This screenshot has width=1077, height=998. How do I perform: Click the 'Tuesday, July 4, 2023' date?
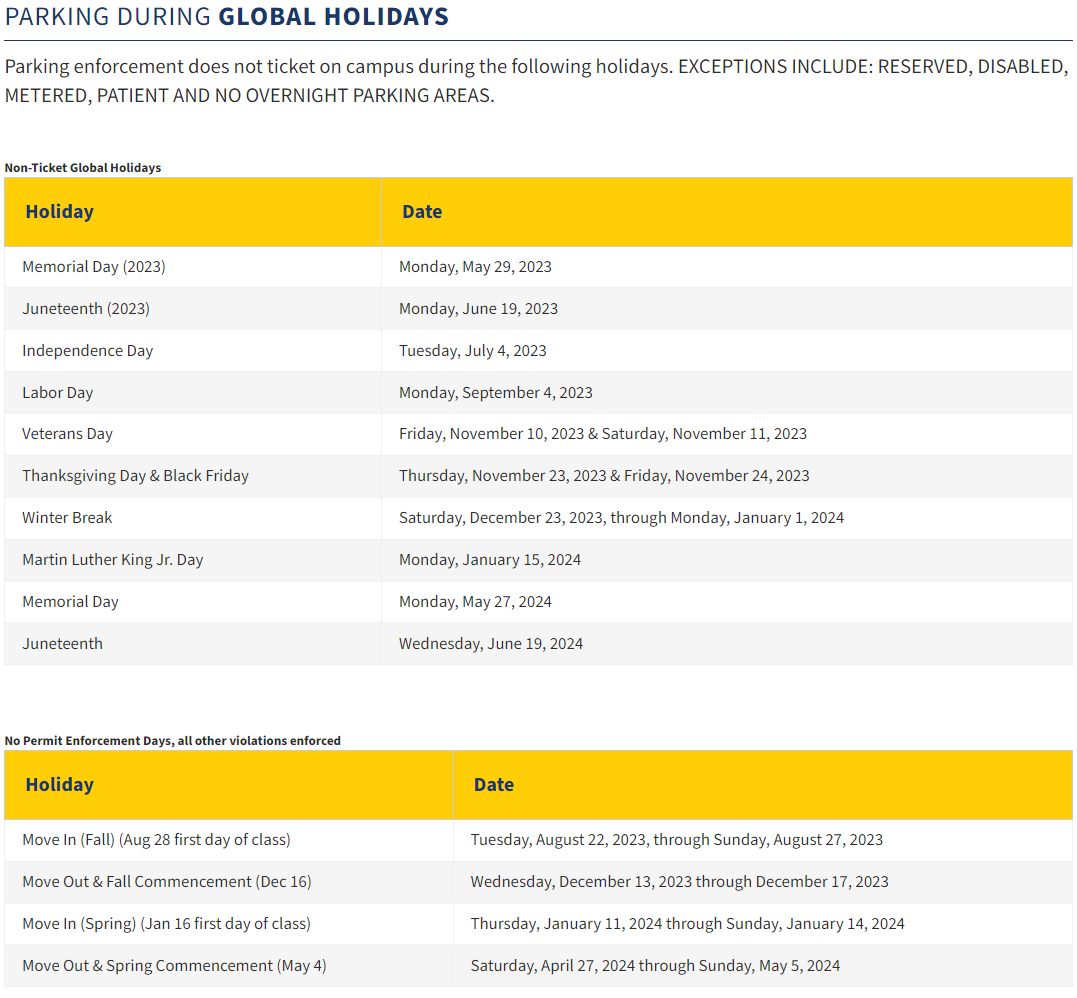(473, 351)
